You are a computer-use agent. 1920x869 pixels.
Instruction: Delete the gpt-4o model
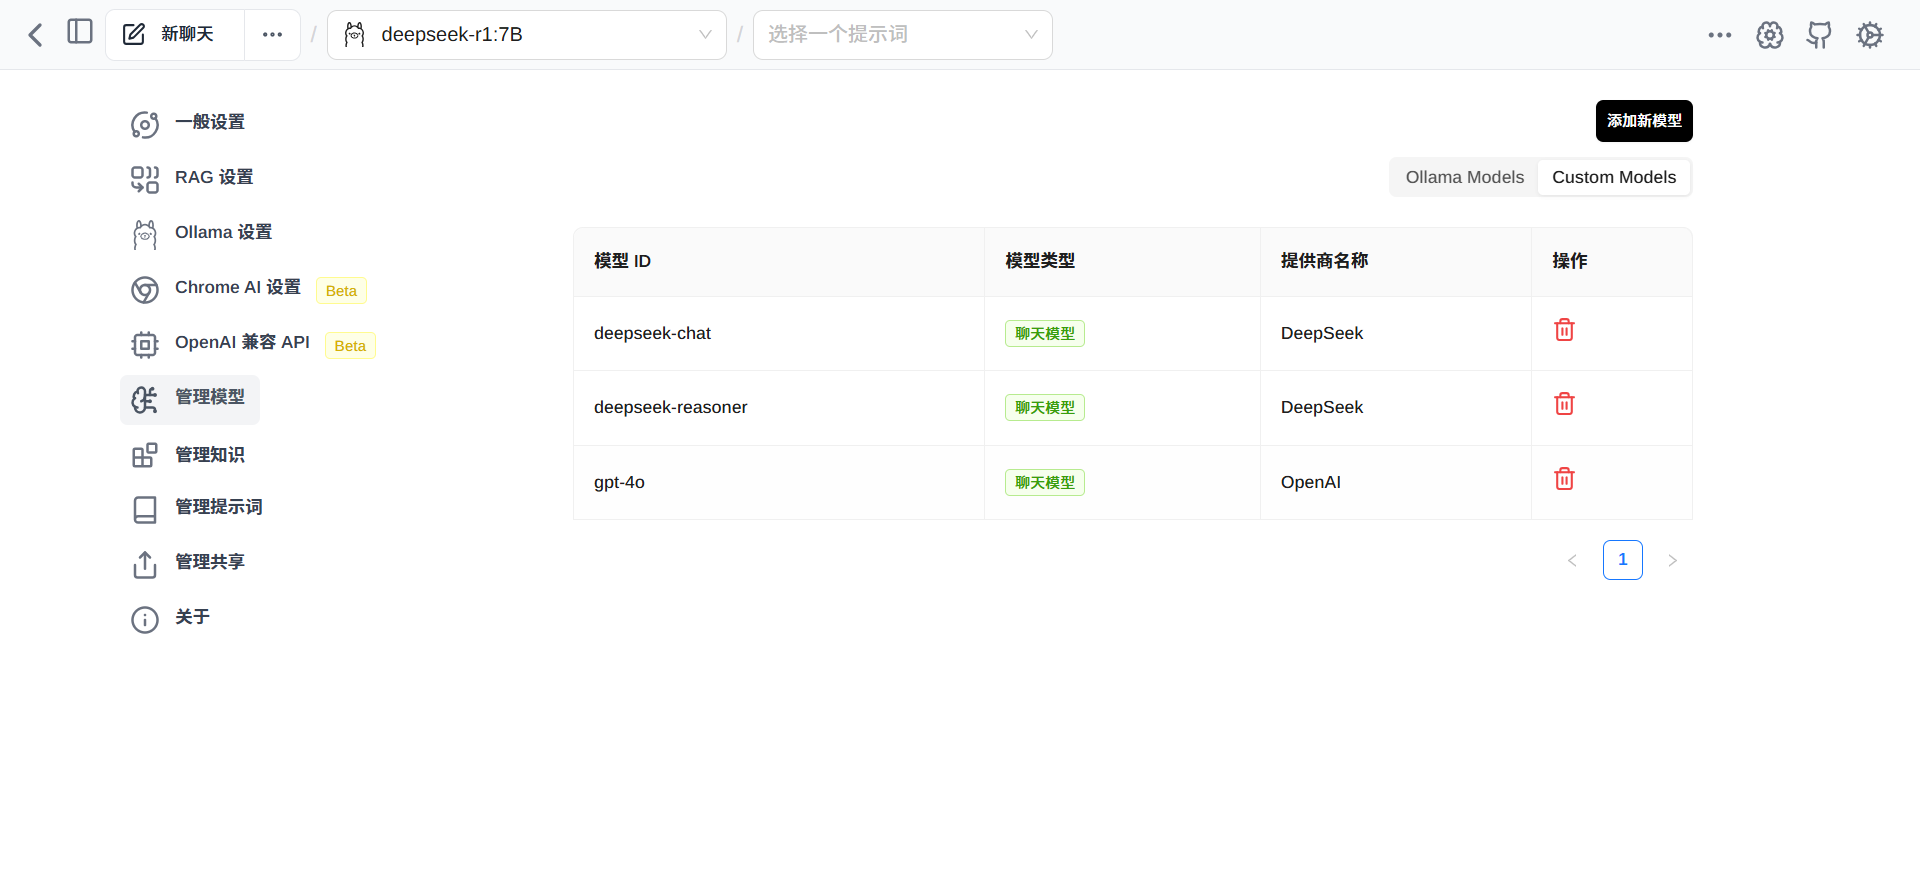pos(1564,479)
